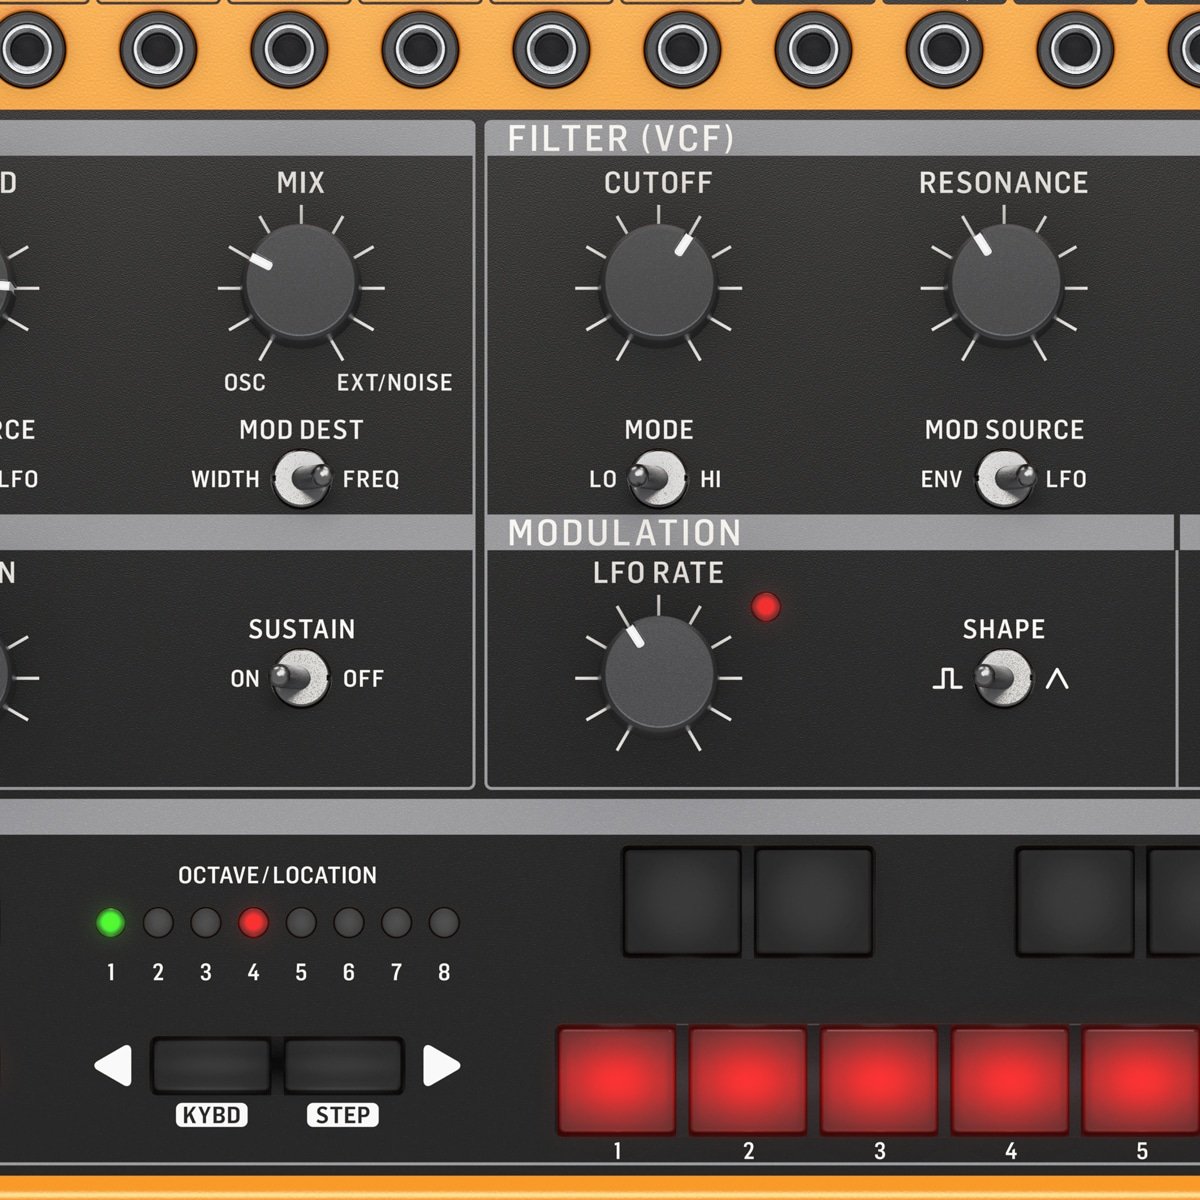
Task: Click the oscillator MIX knob
Action: (x=300, y=283)
